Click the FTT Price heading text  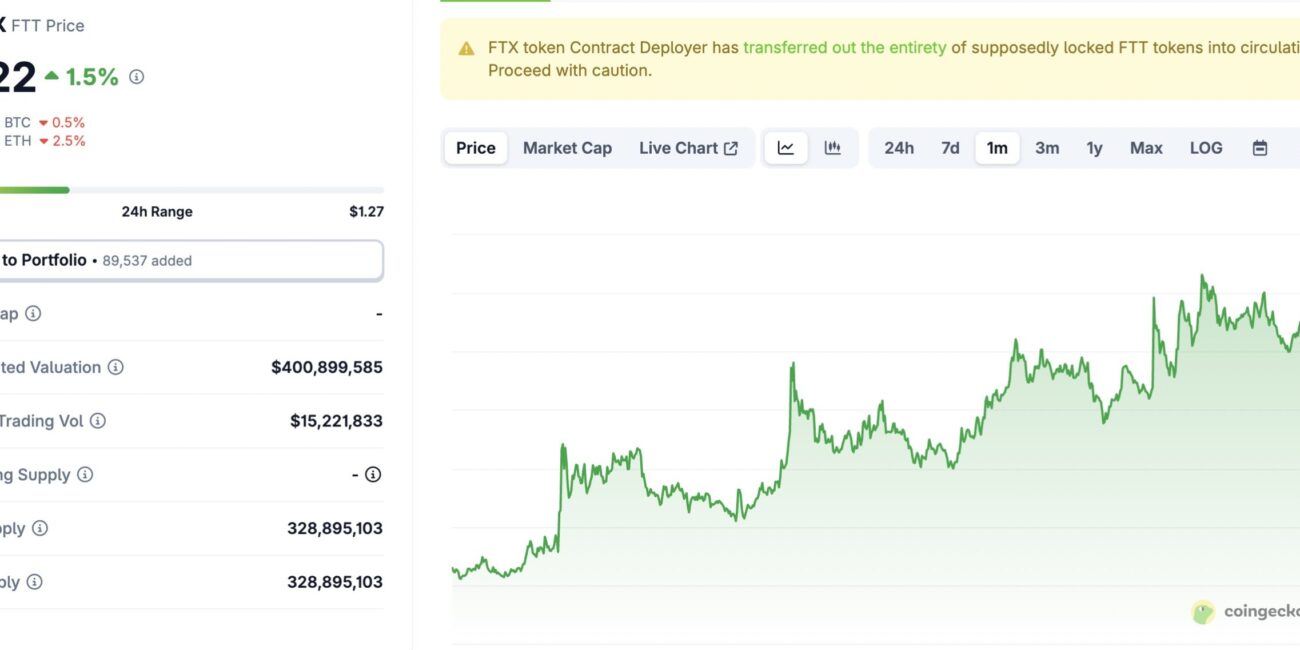48,25
